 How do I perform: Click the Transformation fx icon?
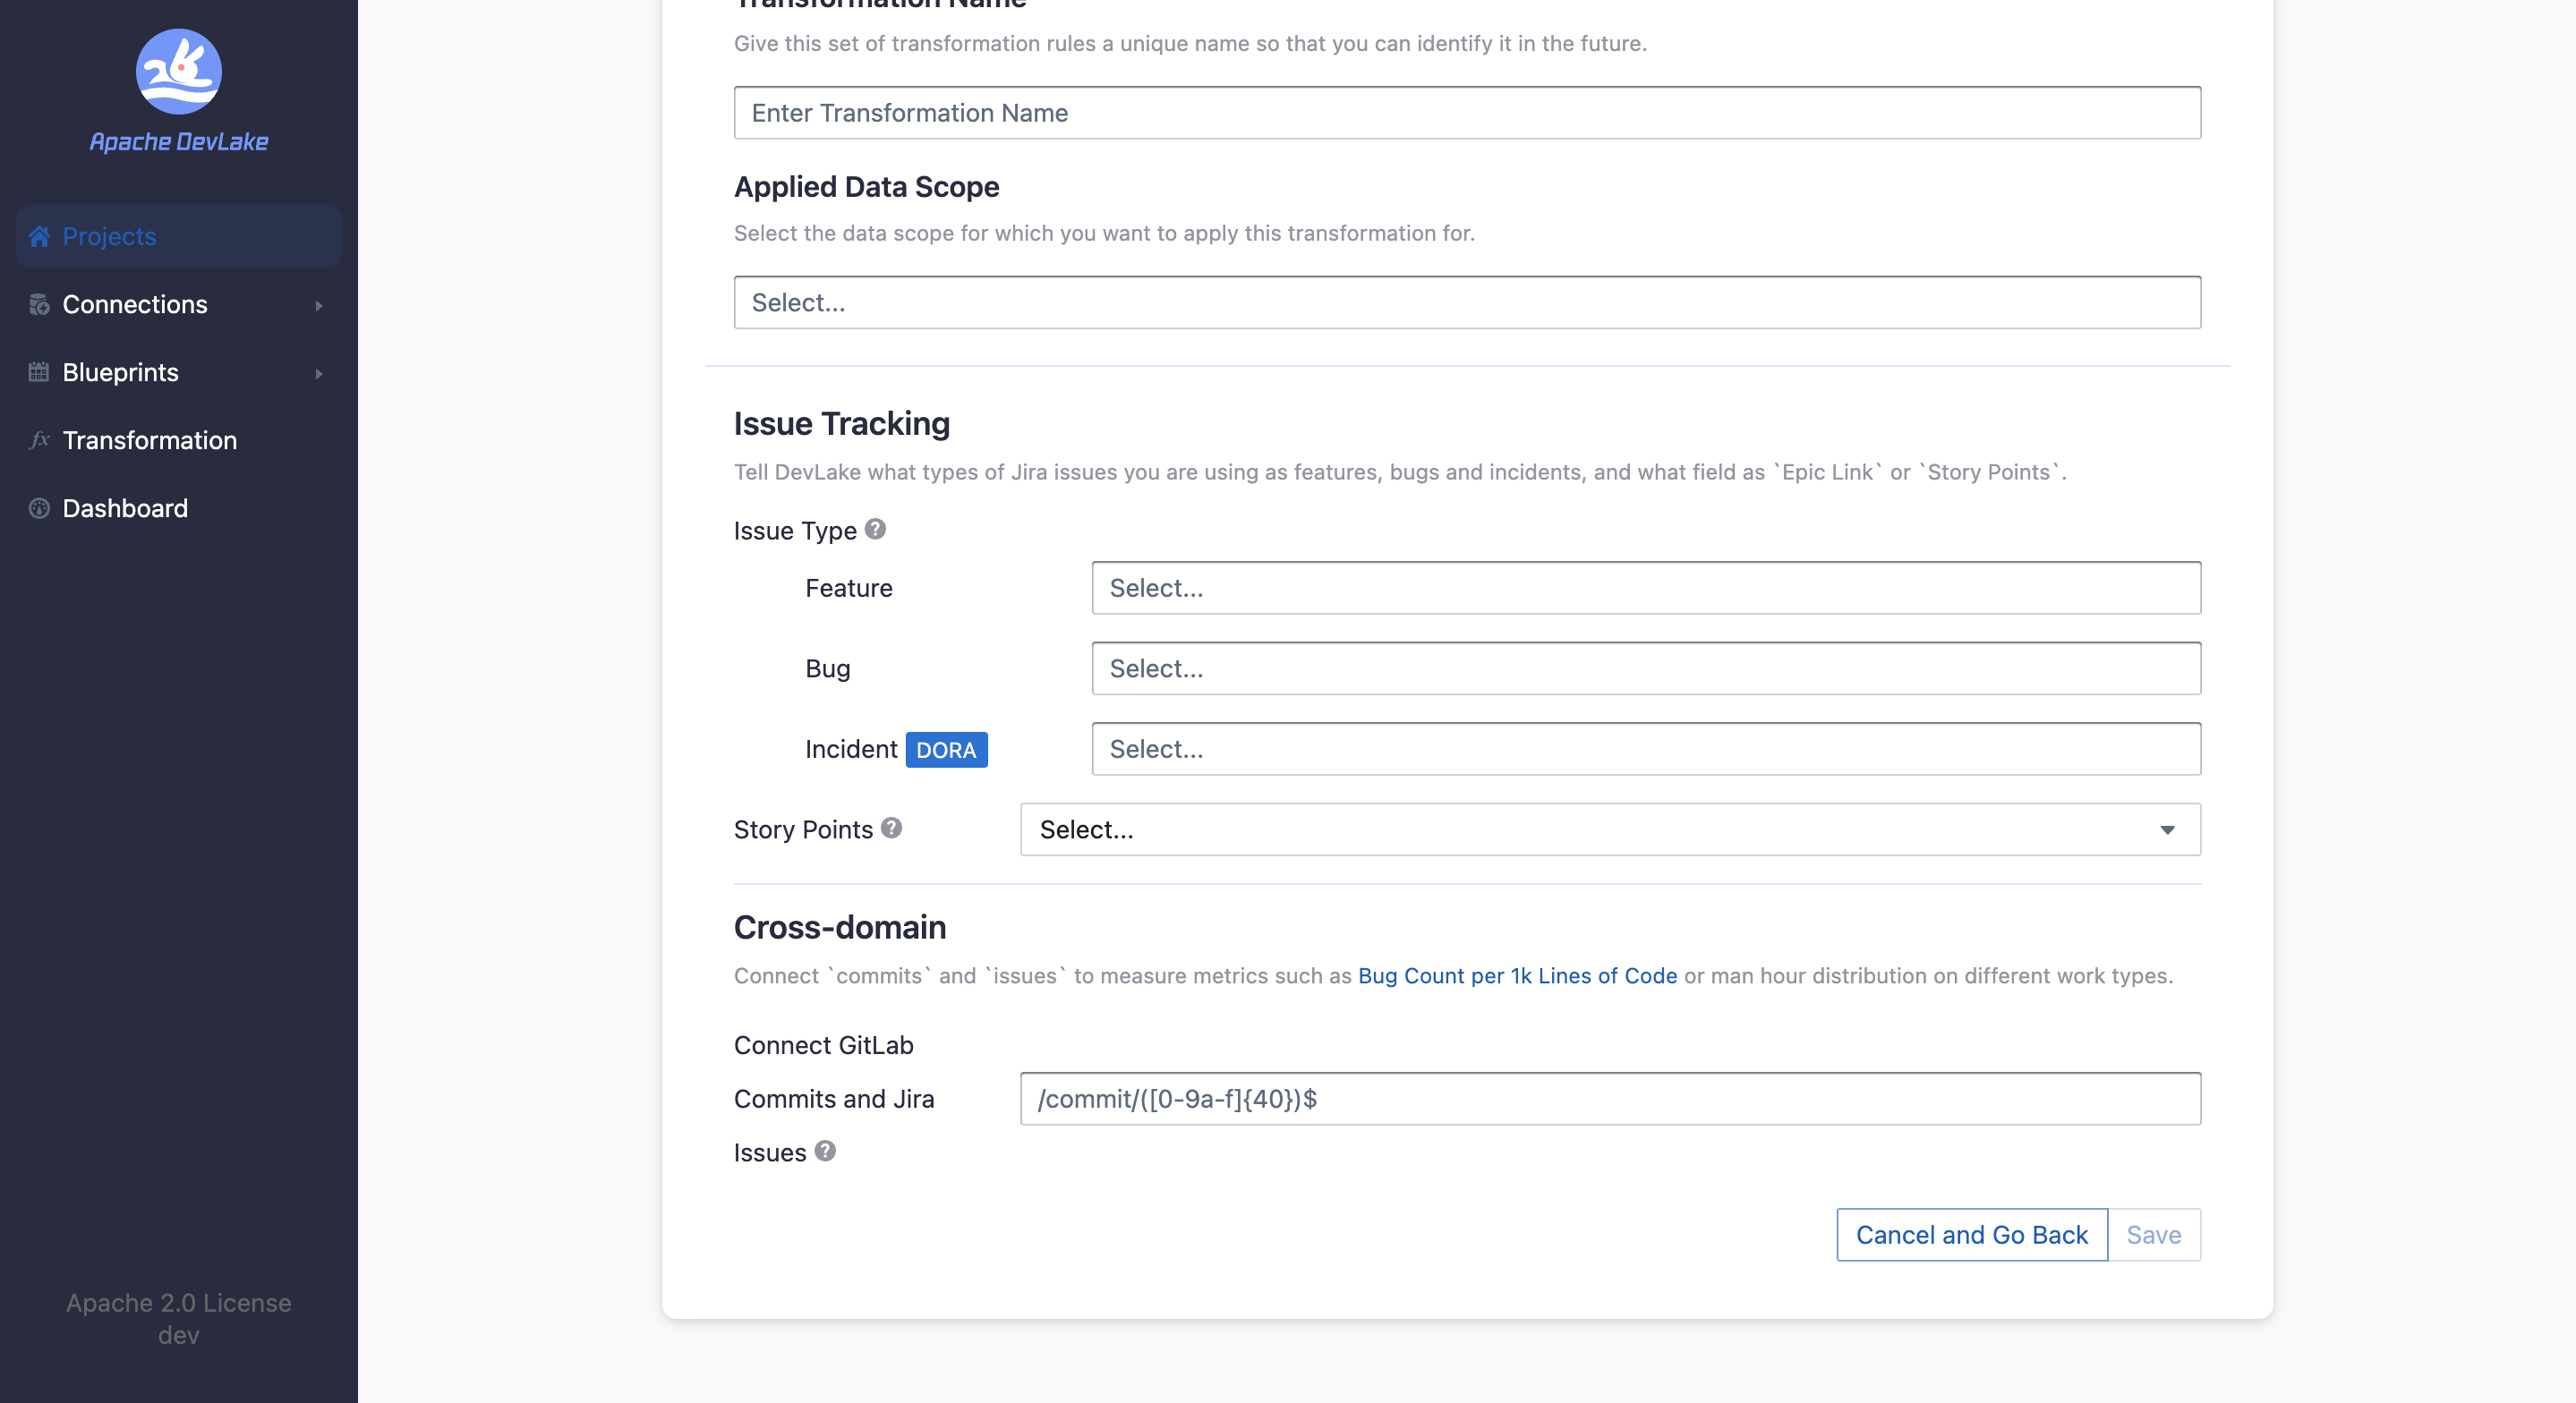click(x=39, y=440)
